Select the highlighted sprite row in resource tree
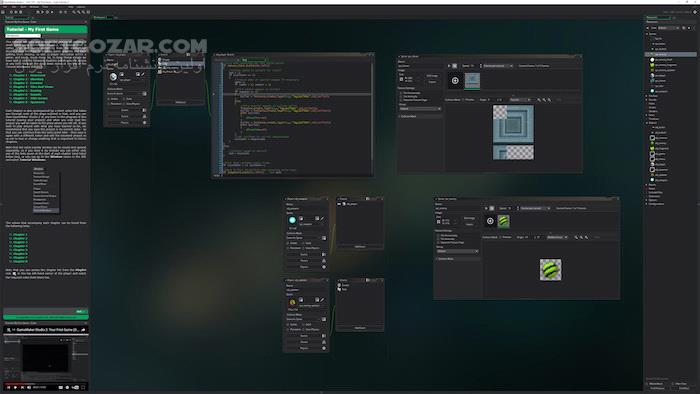Viewport: 700px width, 394px height. 671,54
